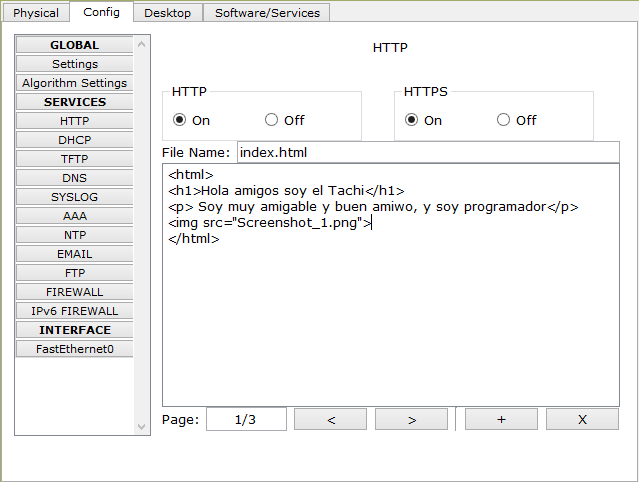Switch to the Physical tab
This screenshot has height=482, width=639.
pyautogui.click(x=36, y=13)
